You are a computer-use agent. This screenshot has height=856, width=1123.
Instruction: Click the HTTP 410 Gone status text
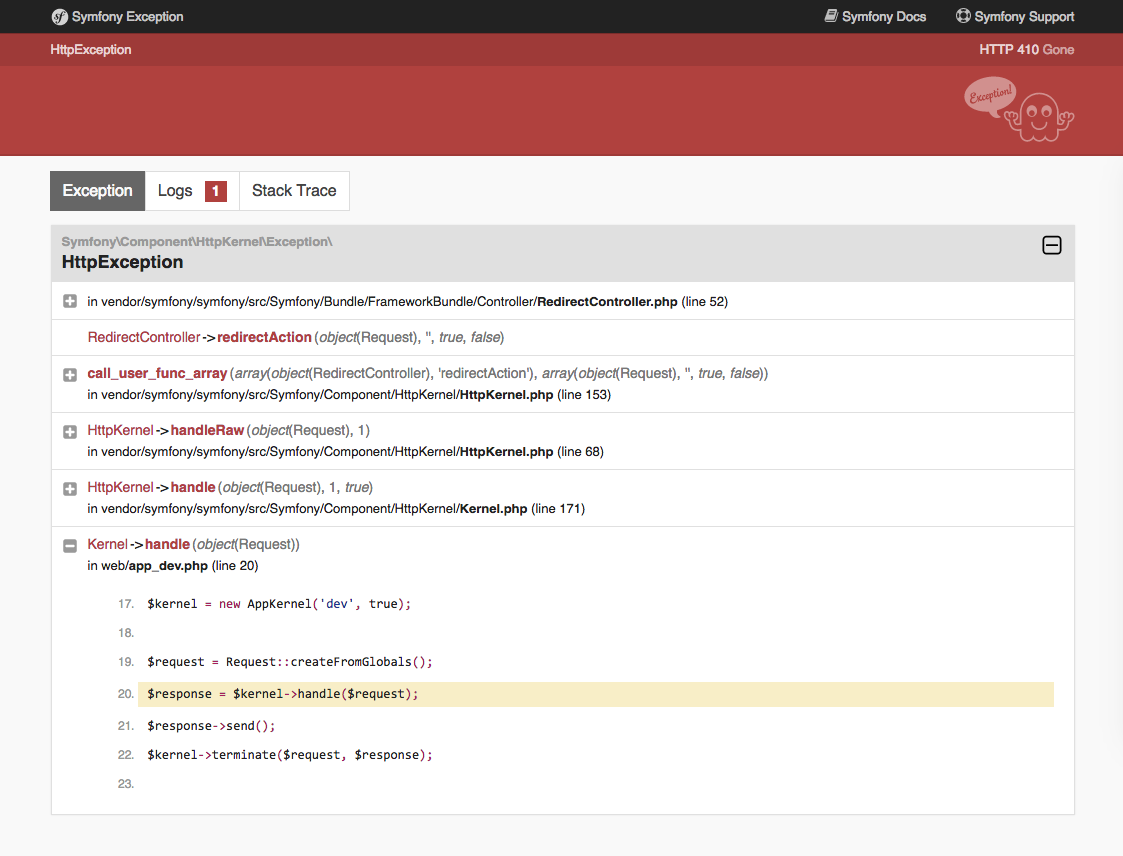[x=1026, y=49]
